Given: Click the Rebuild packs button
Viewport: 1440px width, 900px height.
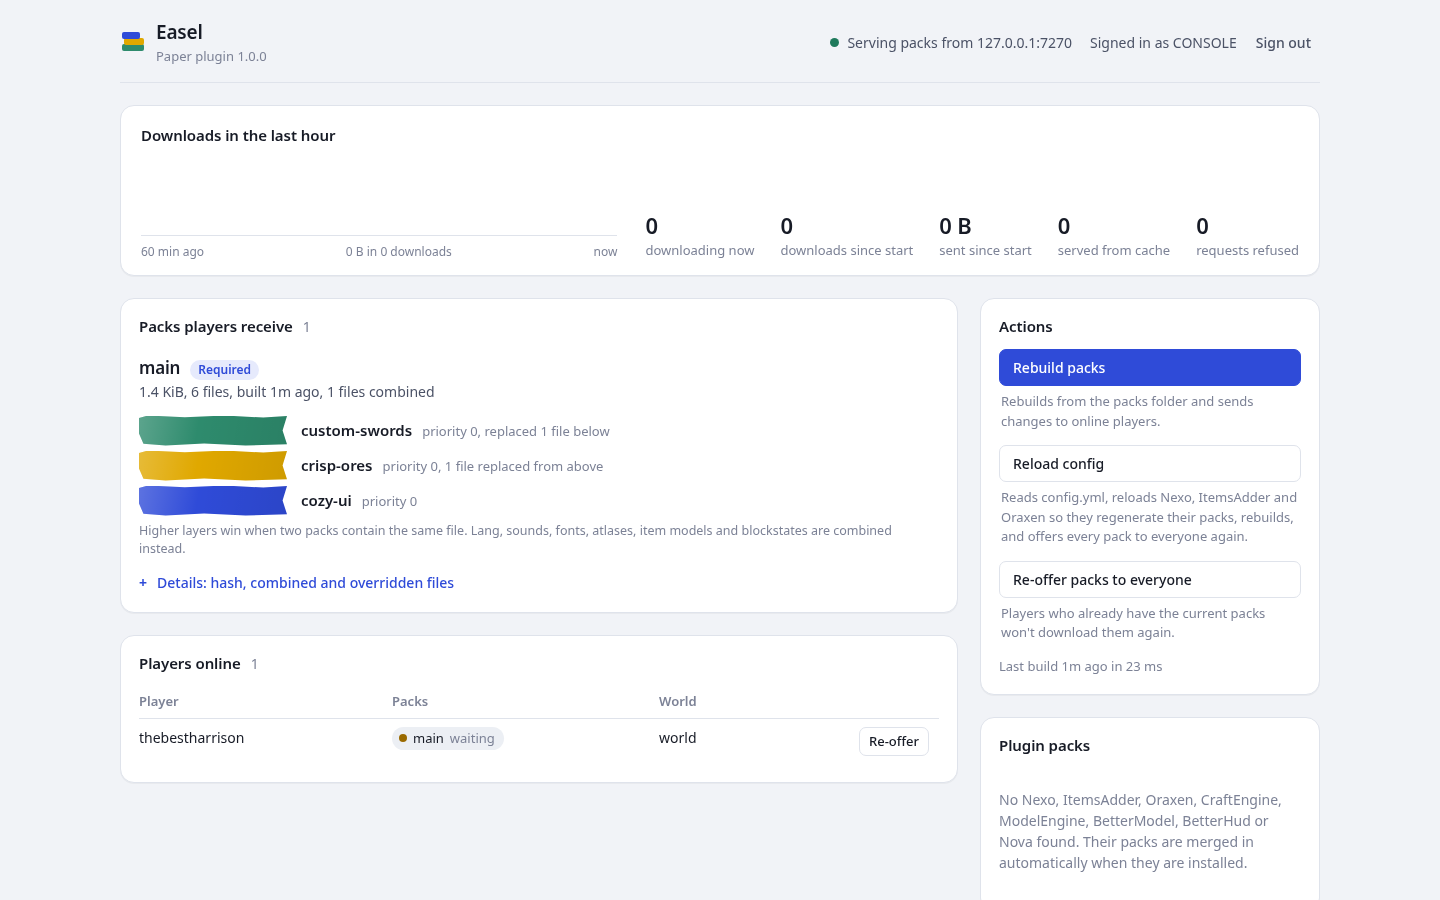Looking at the screenshot, I should coord(1150,368).
